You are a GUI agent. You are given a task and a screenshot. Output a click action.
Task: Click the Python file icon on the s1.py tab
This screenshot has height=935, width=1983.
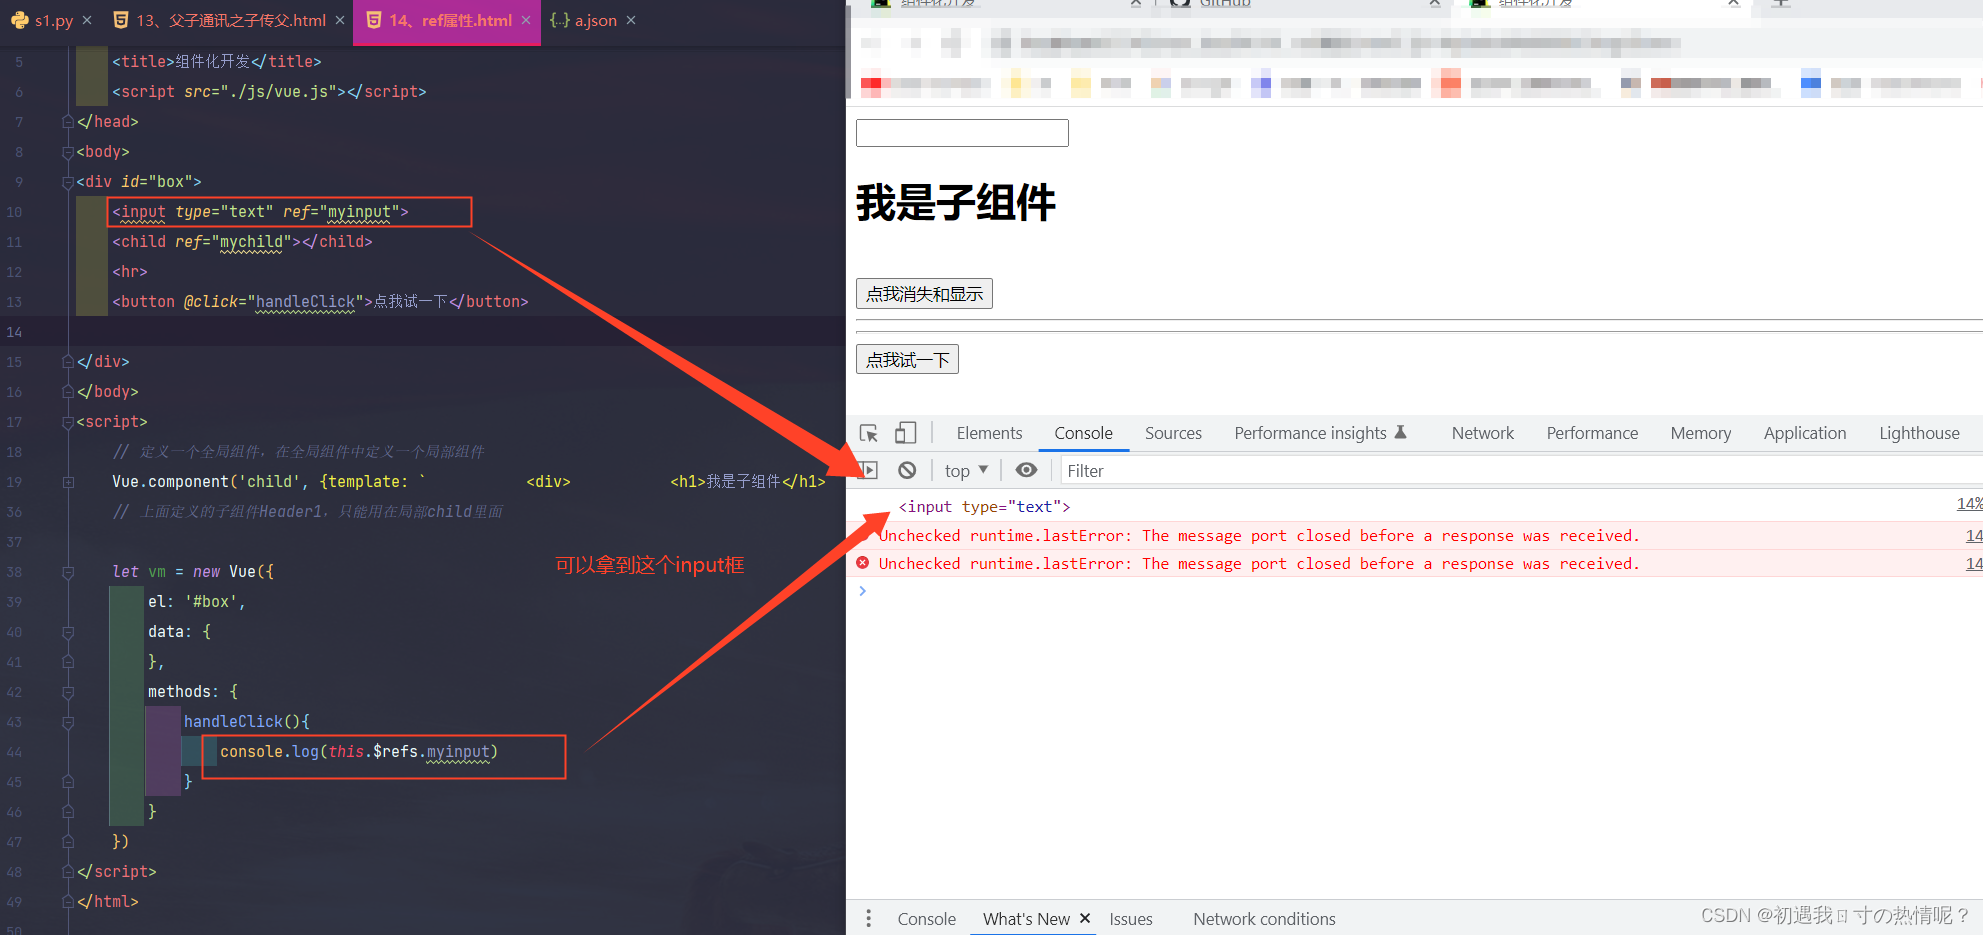(x=20, y=20)
